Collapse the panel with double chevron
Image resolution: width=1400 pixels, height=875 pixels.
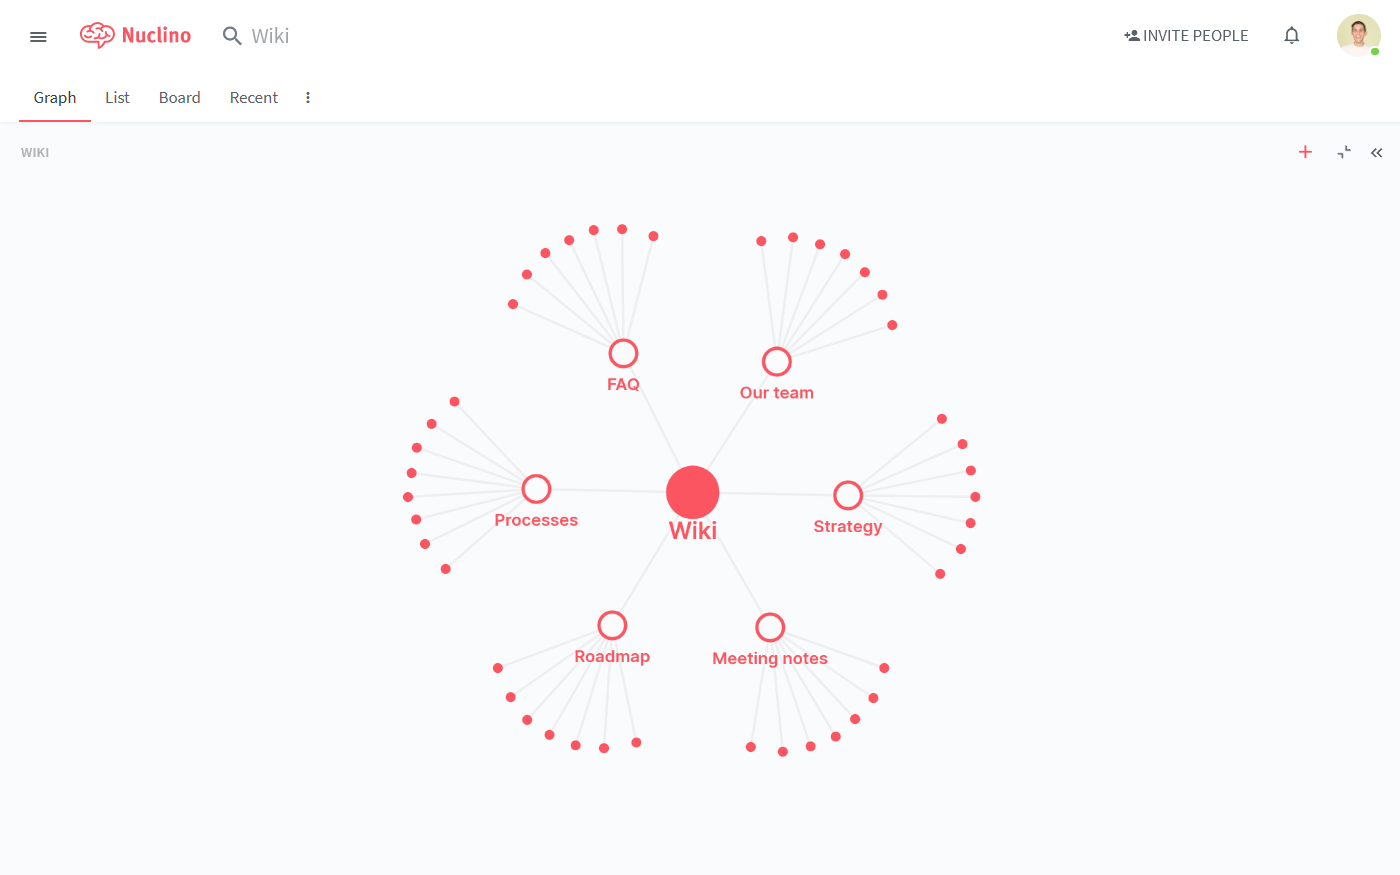[x=1377, y=153]
